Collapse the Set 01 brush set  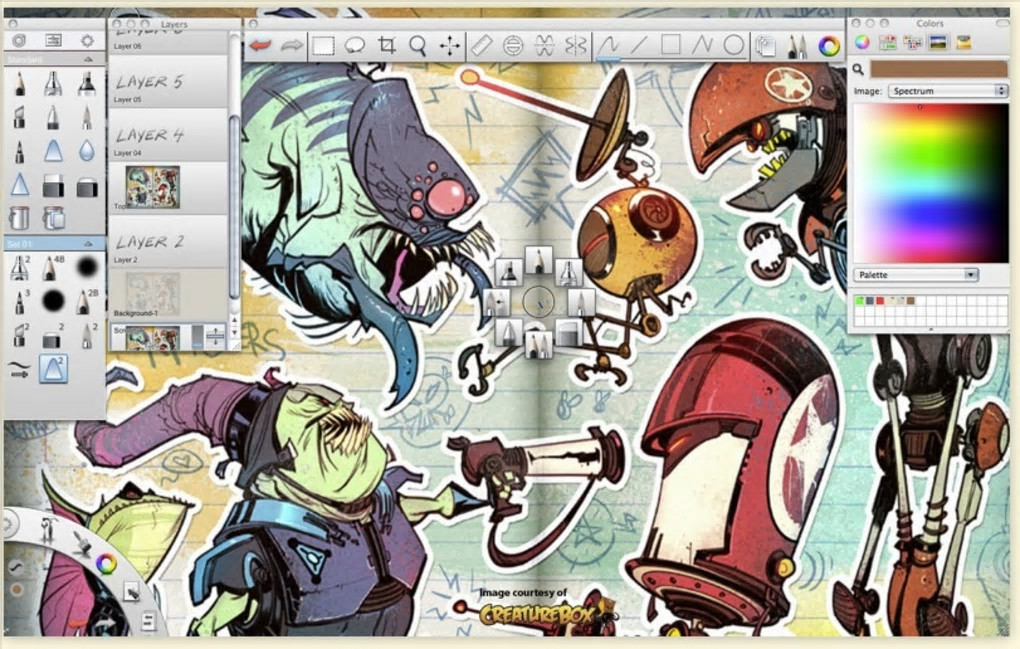[88, 244]
